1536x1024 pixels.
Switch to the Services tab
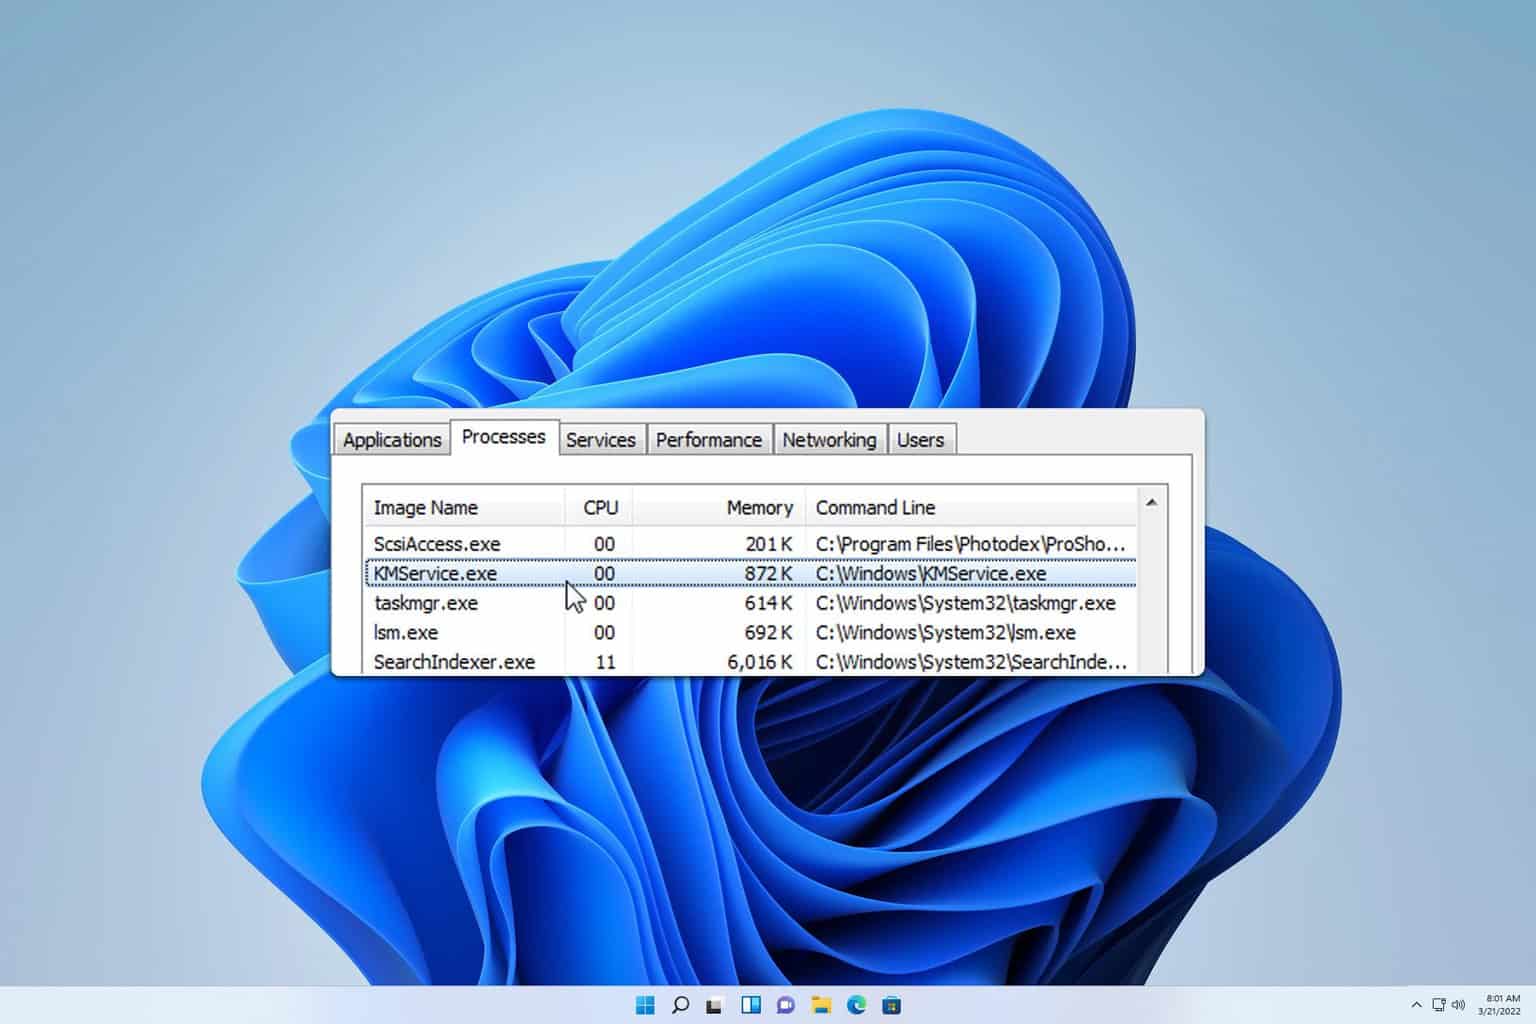click(x=600, y=440)
